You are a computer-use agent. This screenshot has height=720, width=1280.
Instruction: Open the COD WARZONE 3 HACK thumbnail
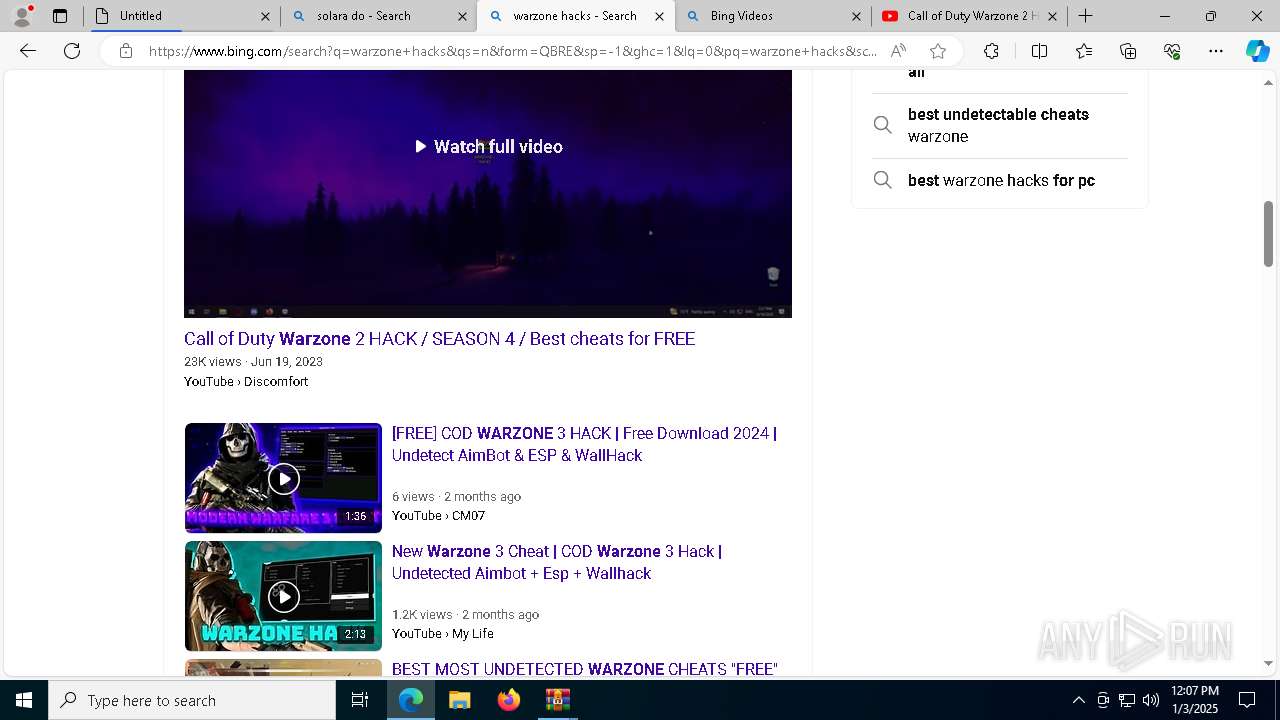pos(283,478)
